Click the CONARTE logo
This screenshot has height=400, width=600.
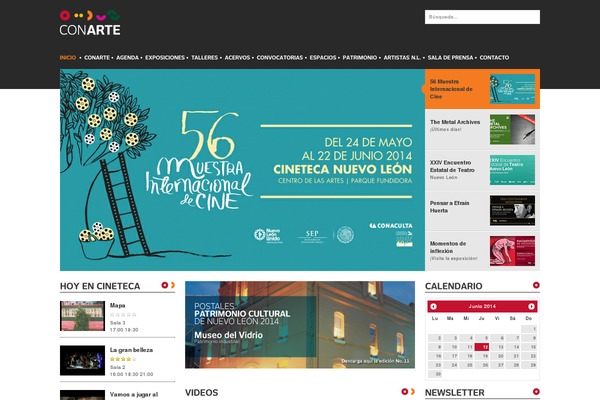(90, 23)
